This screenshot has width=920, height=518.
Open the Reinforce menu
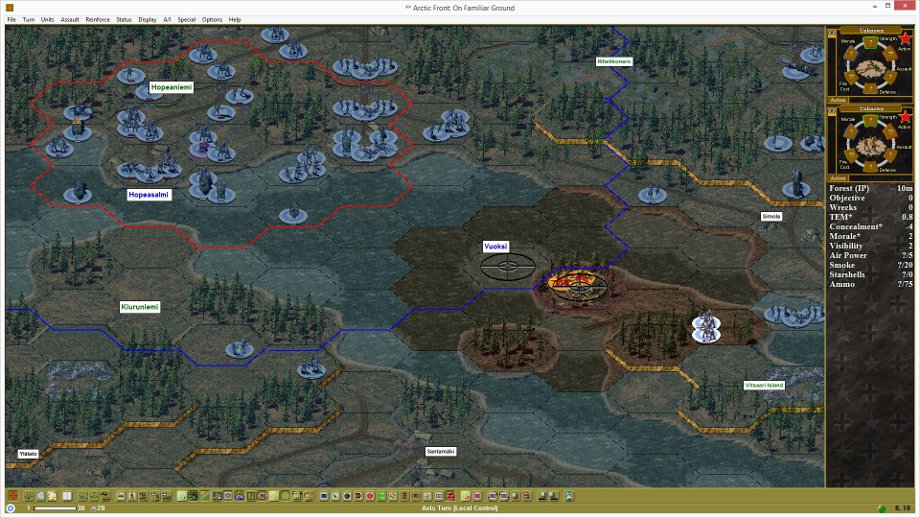tap(97, 19)
